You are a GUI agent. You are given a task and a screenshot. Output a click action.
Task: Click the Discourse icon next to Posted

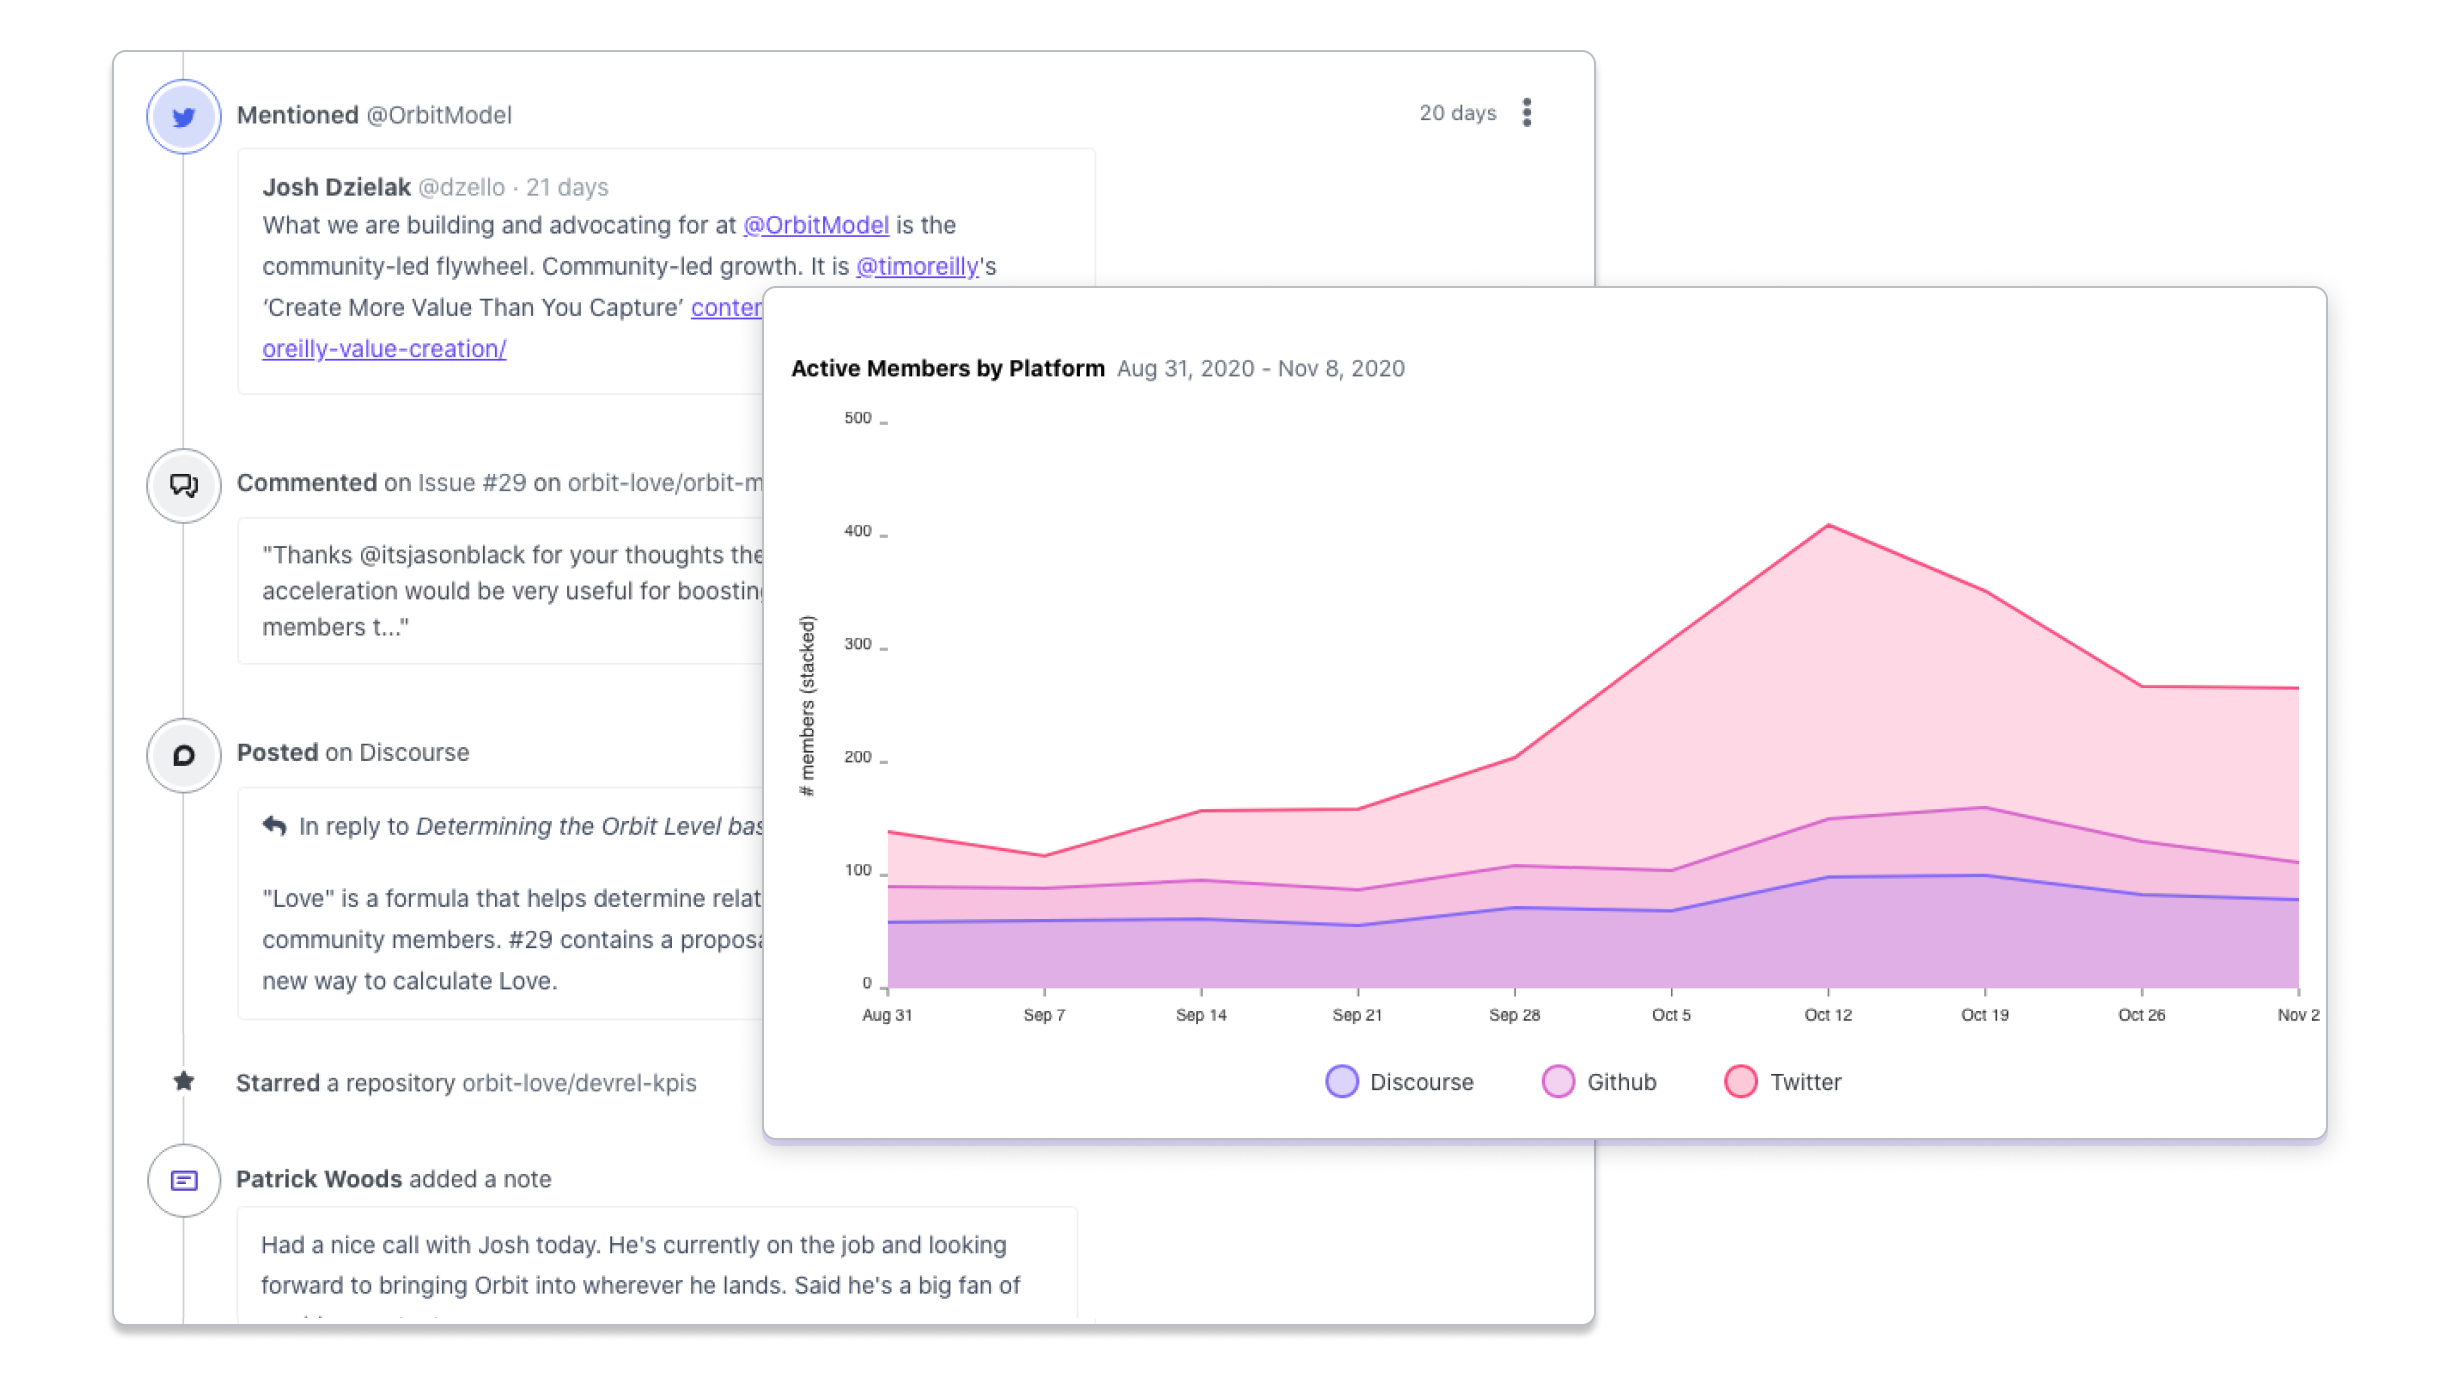pos(183,755)
